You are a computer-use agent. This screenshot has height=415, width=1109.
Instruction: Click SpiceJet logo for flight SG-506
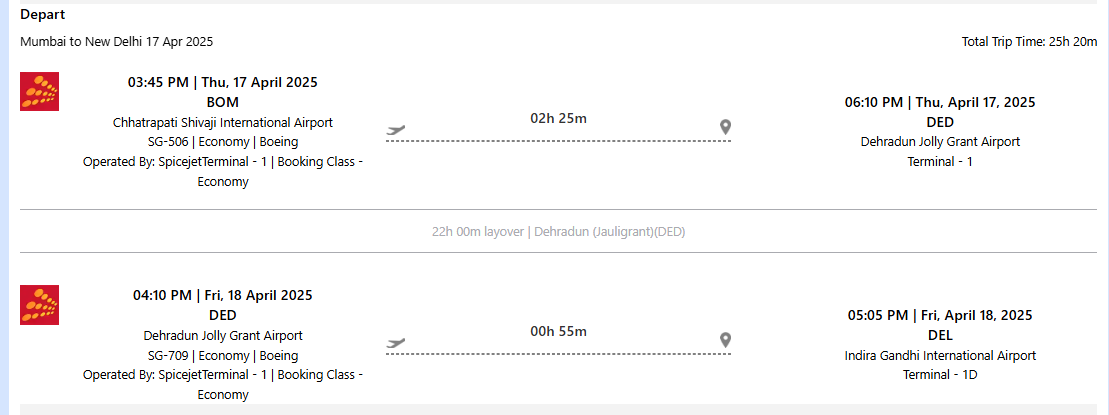(39, 91)
